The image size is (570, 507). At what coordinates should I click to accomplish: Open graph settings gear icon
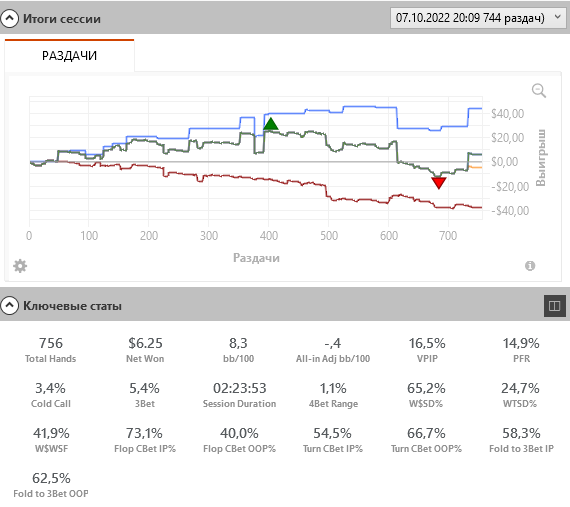[x=20, y=266]
